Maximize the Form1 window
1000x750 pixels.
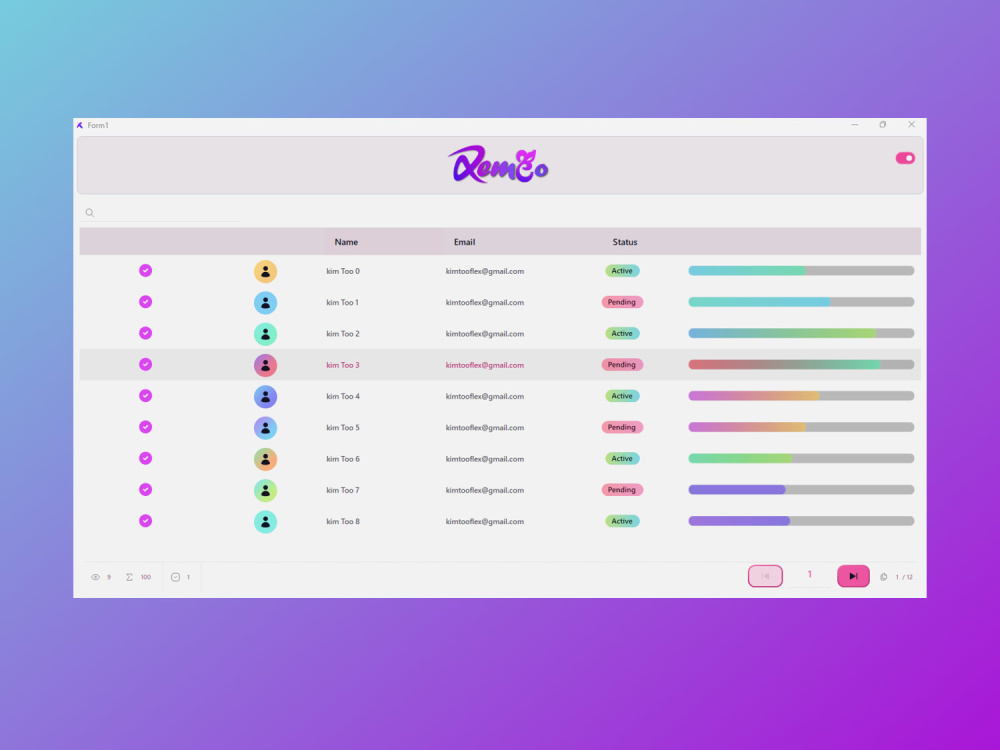[883, 124]
